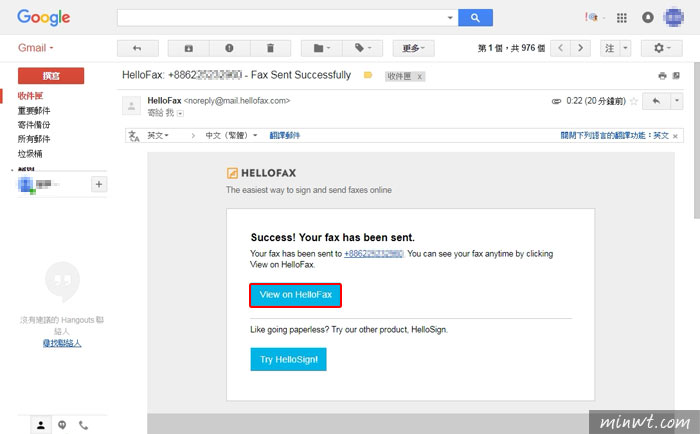Click the Google logo
Viewport: 700px width, 434px height.
[x=43, y=18]
